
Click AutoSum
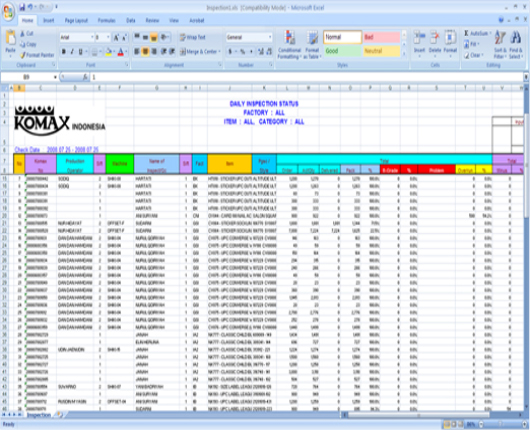[477, 33]
